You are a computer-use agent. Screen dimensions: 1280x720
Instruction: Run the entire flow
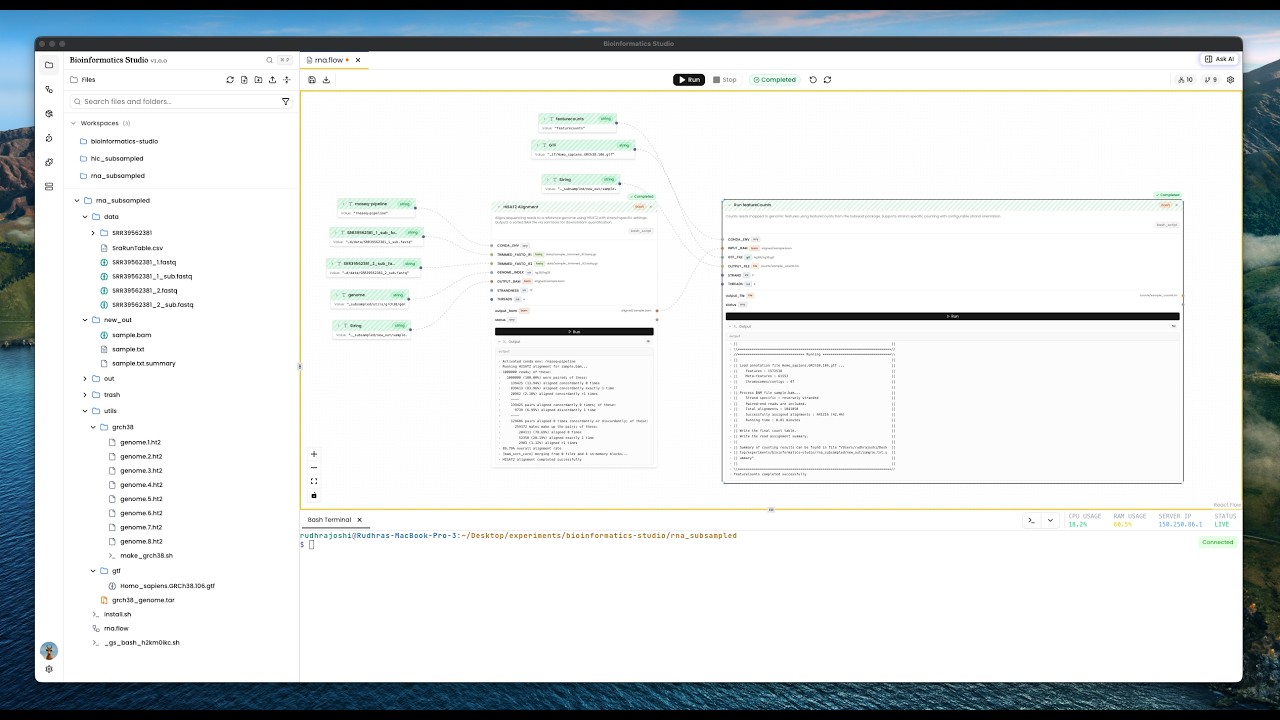coord(689,80)
